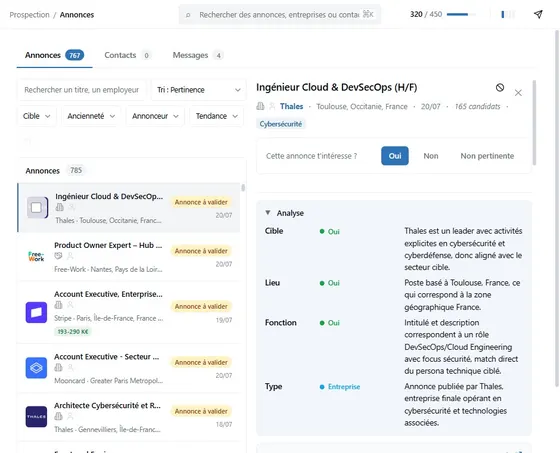Answer Non to annonce interest
This screenshot has width=560, height=453.
[431, 156]
